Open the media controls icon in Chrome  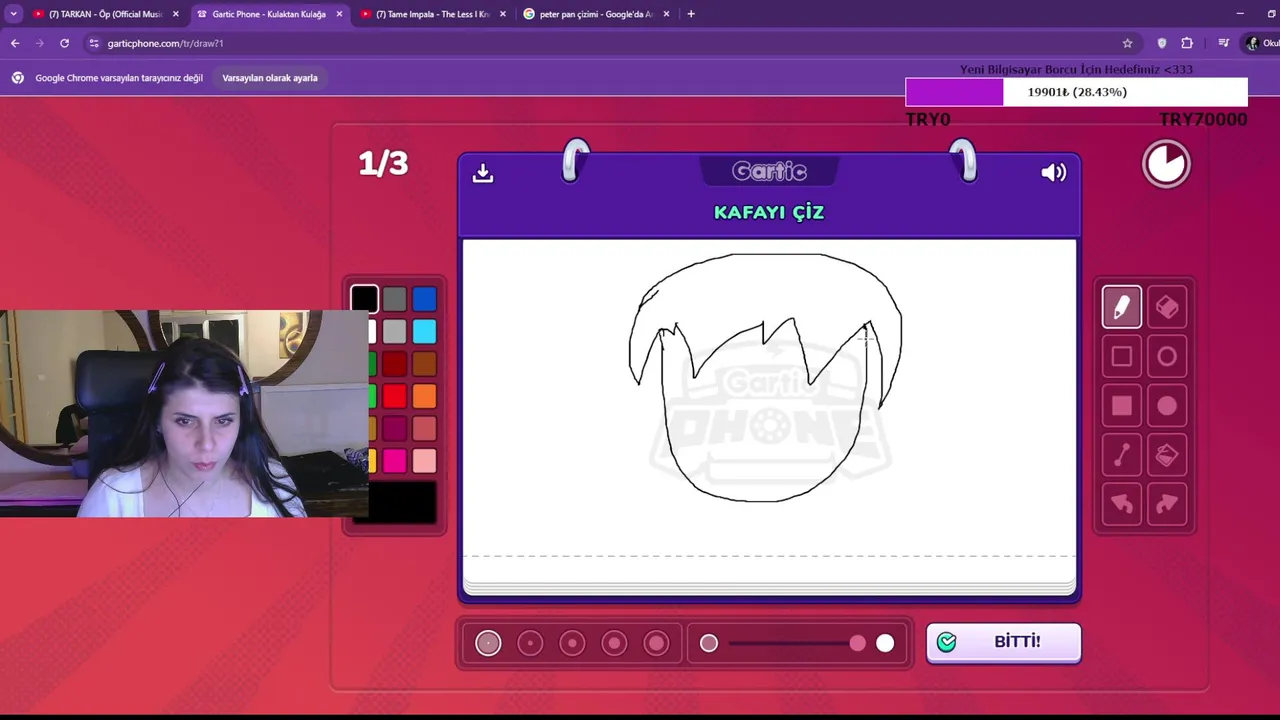(x=1223, y=43)
